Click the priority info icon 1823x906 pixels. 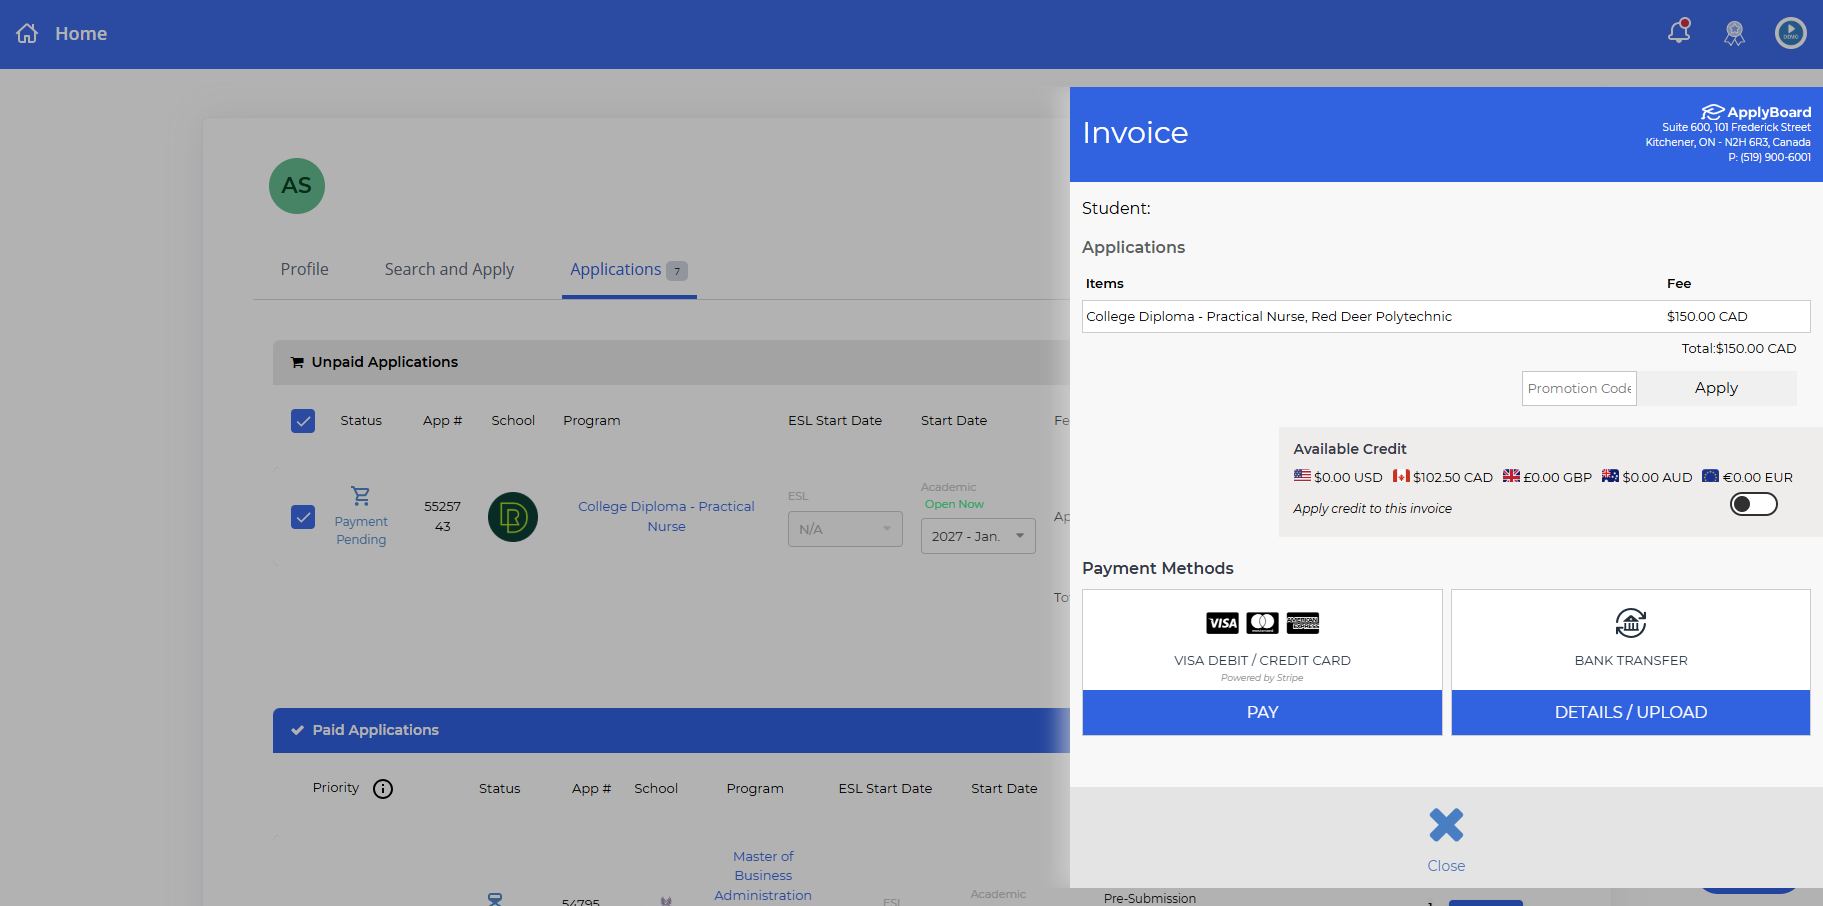(x=383, y=789)
